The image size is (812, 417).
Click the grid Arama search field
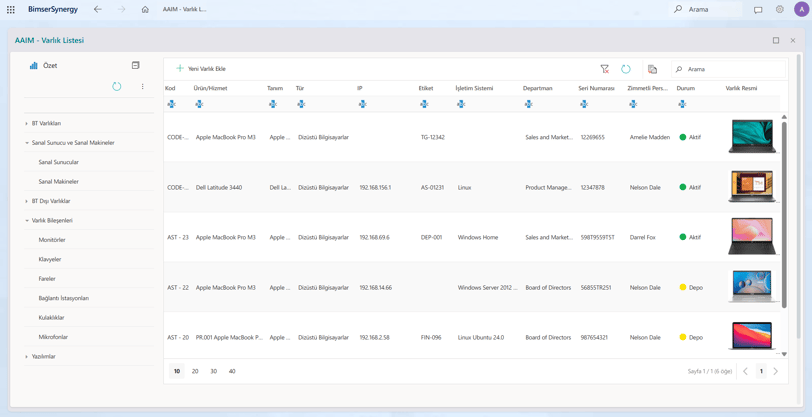point(729,69)
